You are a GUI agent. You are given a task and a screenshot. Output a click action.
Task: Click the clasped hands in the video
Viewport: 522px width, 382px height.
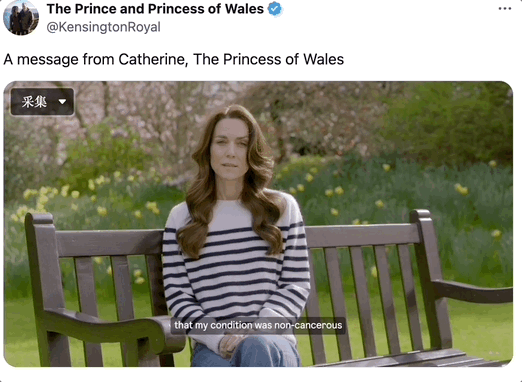click(x=230, y=347)
